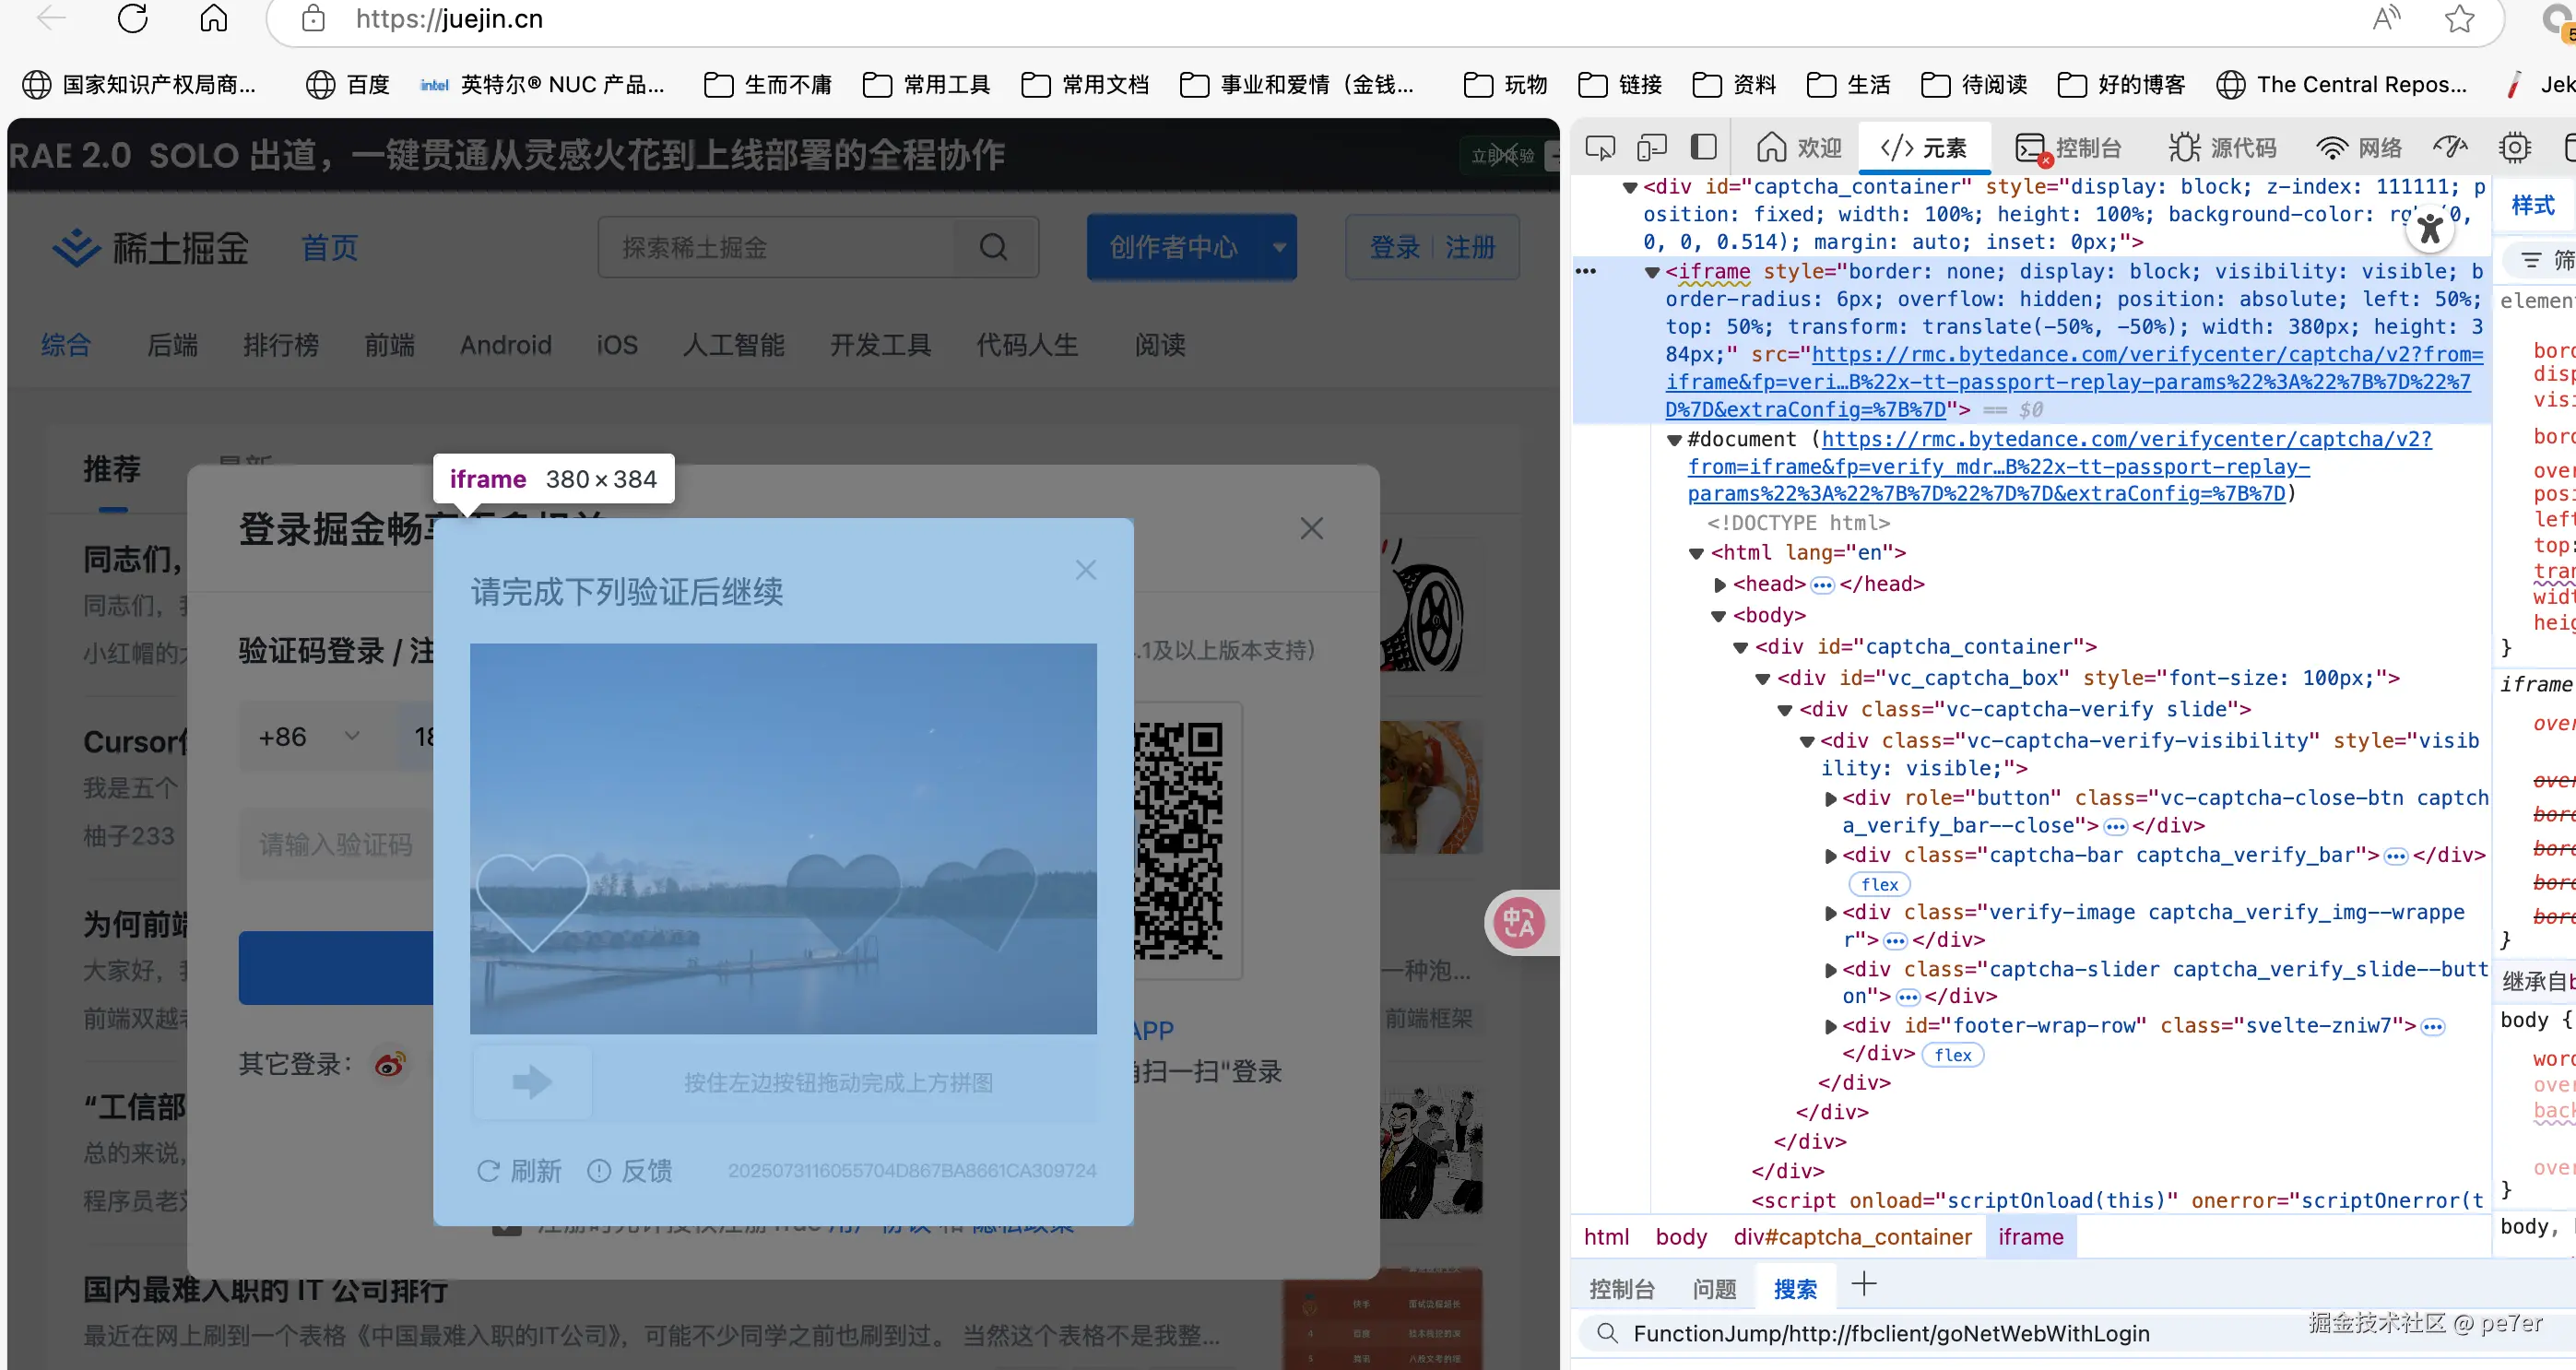Image resolution: width=2576 pixels, height=1370 pixels.
Task: Click the Weibo login icon
Action: pyautogui.click(x=390, y=1064)
